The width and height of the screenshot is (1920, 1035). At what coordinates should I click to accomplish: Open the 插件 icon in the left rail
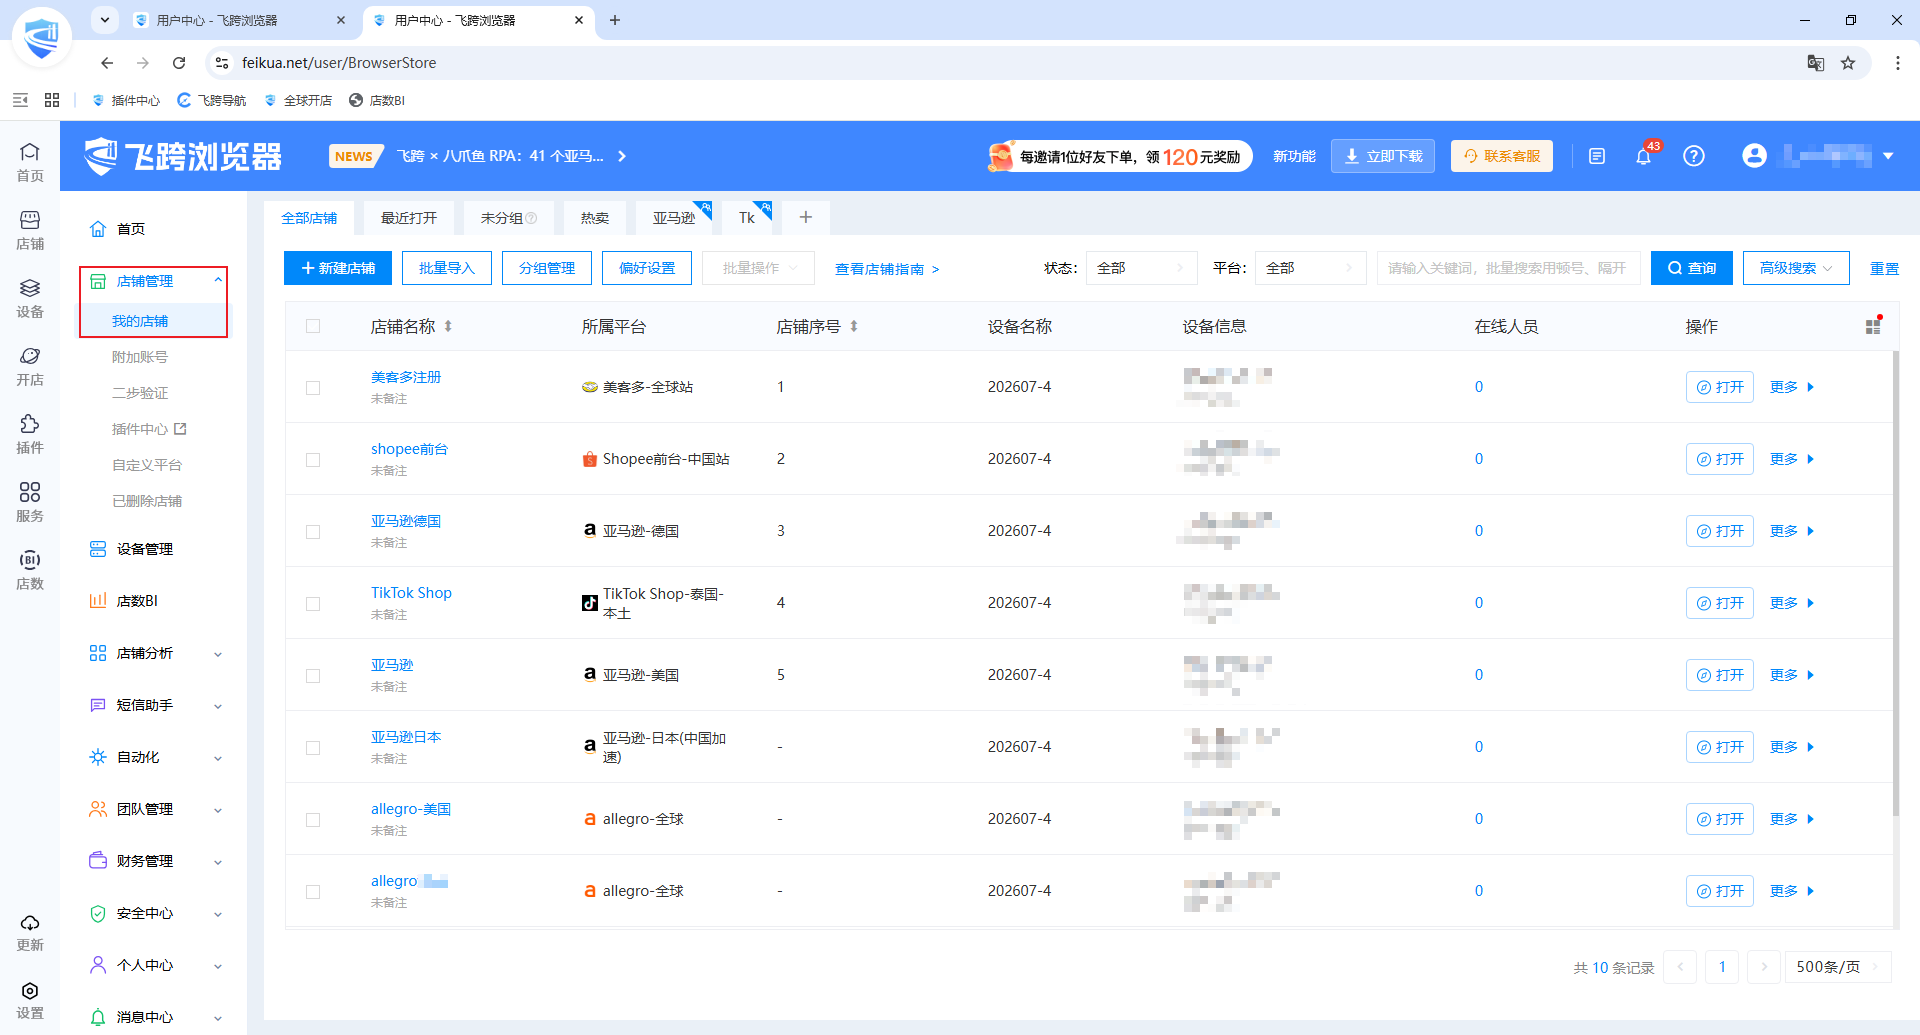pyautogui.click(x=30, y=434)
